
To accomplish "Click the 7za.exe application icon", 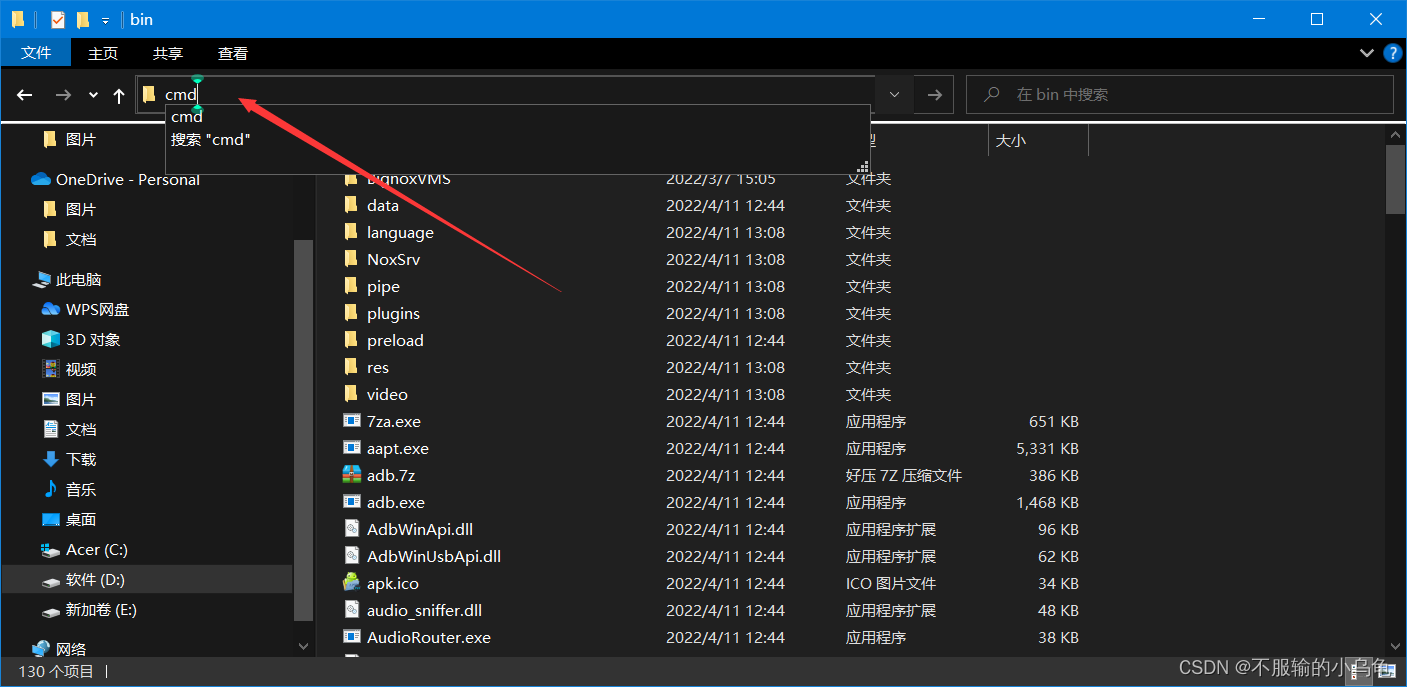I will (x=351, y=421).
